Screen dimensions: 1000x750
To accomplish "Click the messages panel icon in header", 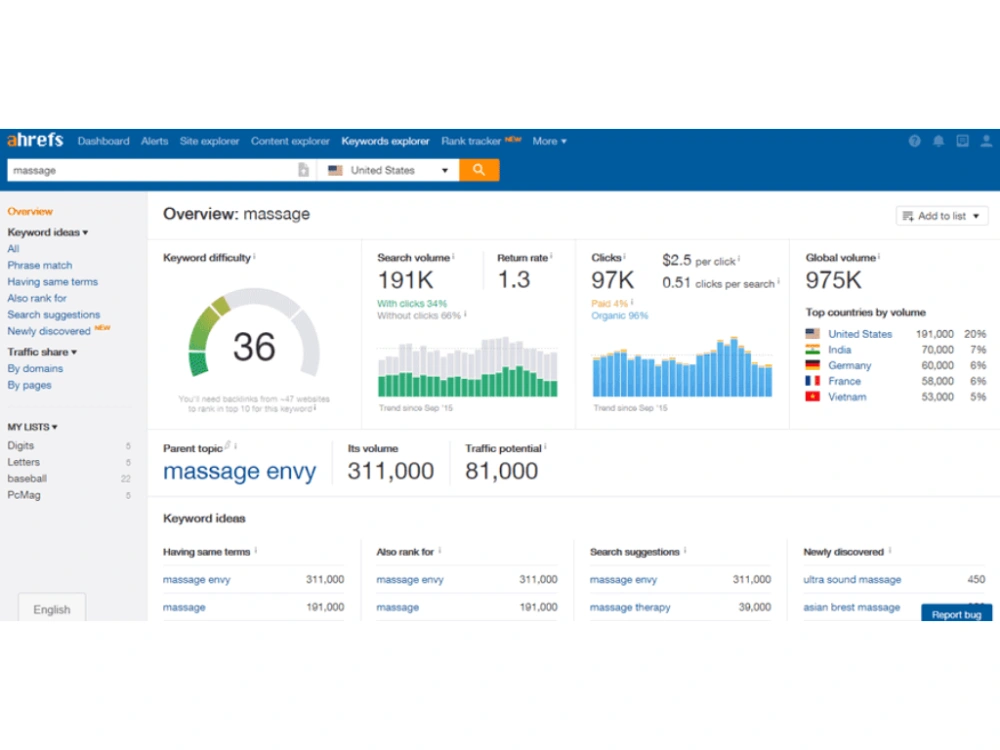I will coord(962,141).
